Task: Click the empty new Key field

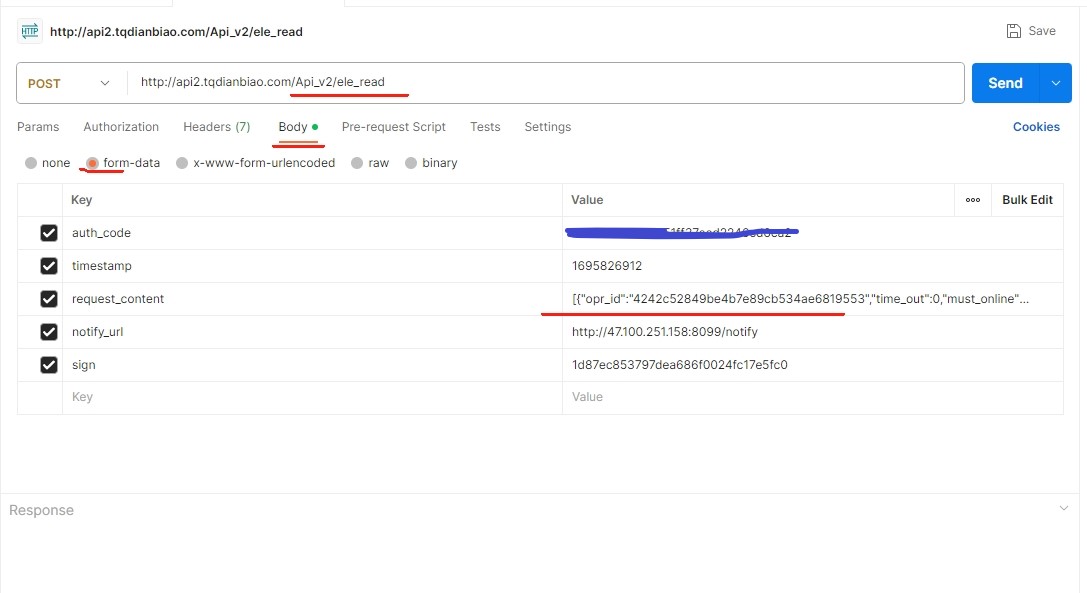Action: [312, 397]
